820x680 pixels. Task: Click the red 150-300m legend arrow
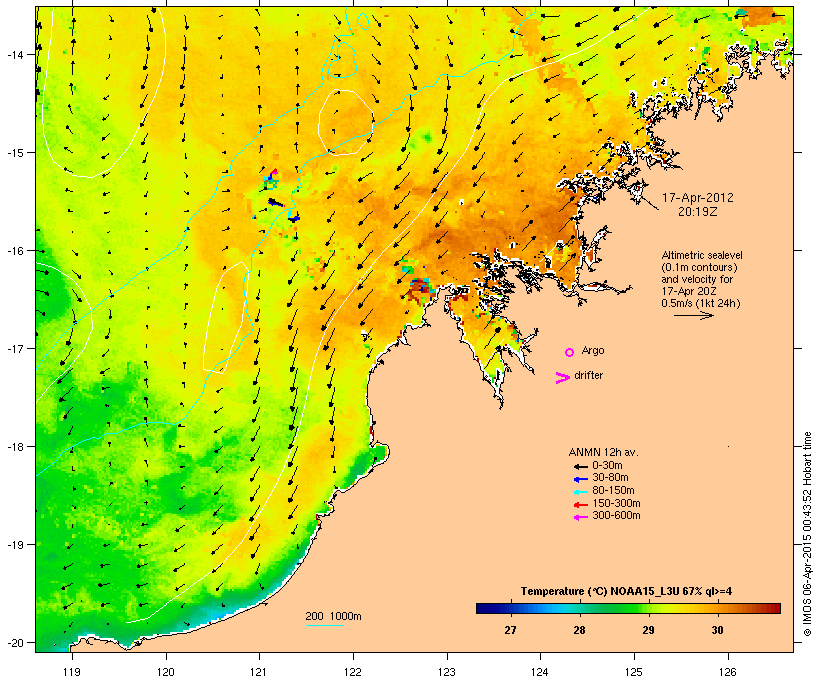(x=580, y=504)
